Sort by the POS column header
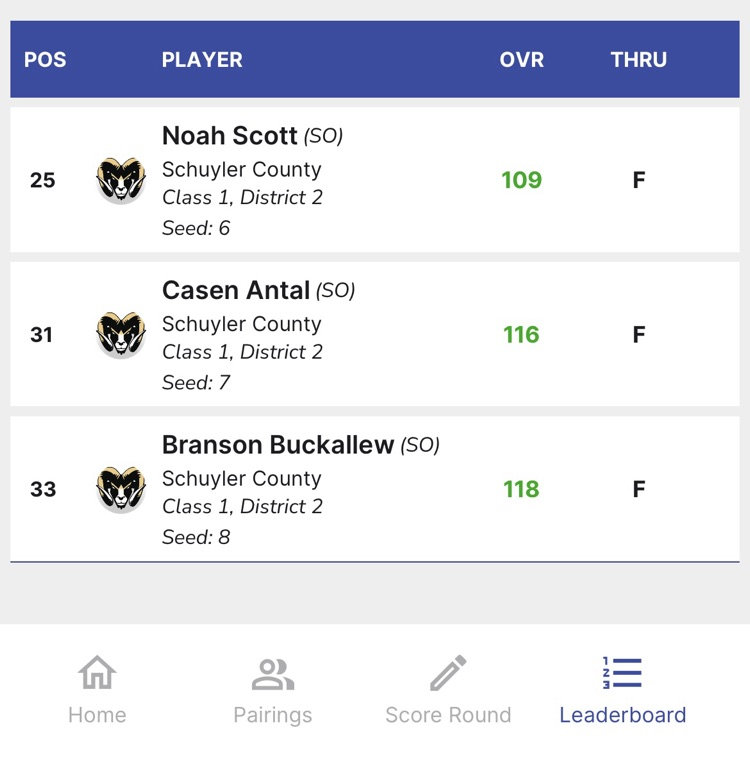Viewport: 750px width, 759px height. (45, 60)
